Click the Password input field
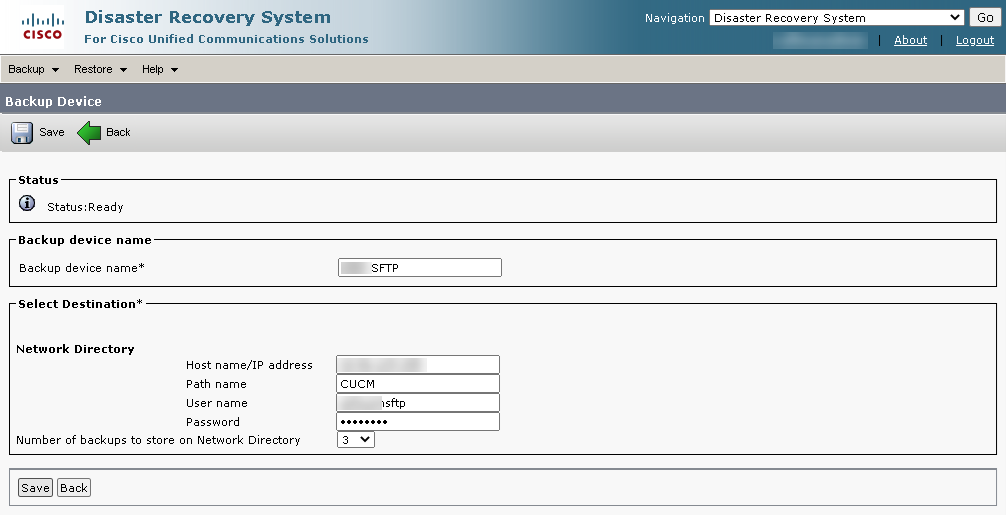This screenshot has height=515, width=1006. [x=418, y=421]
